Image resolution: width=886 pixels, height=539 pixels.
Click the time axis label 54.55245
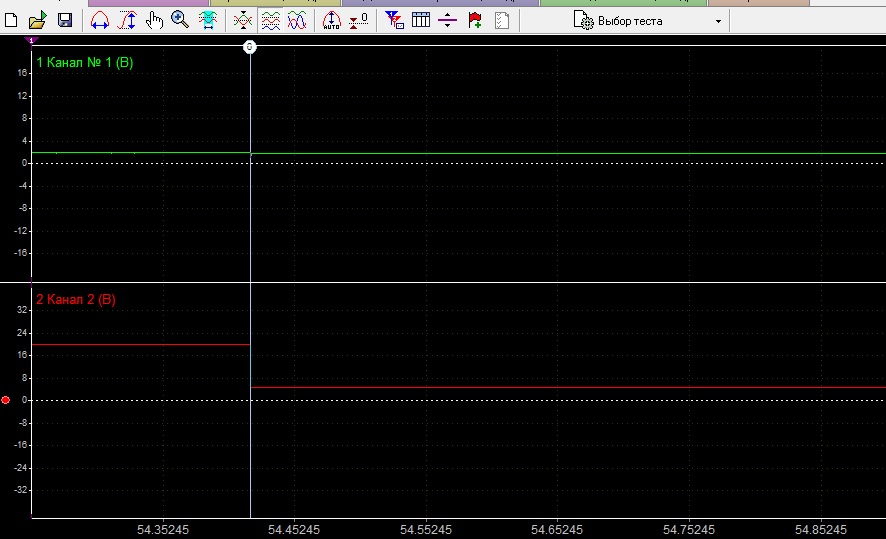tap(426, 529)
